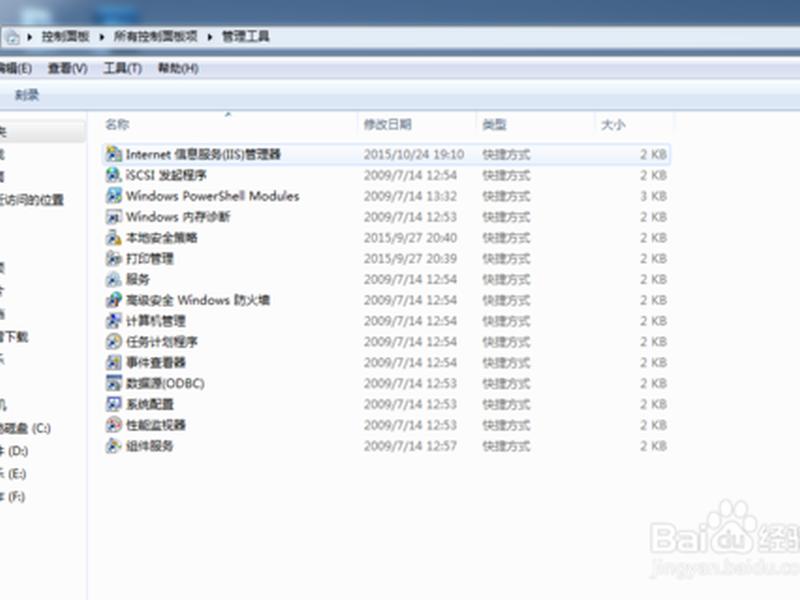Click the 系统配置 file name
The image size is (800, 600).
[150, 404]
